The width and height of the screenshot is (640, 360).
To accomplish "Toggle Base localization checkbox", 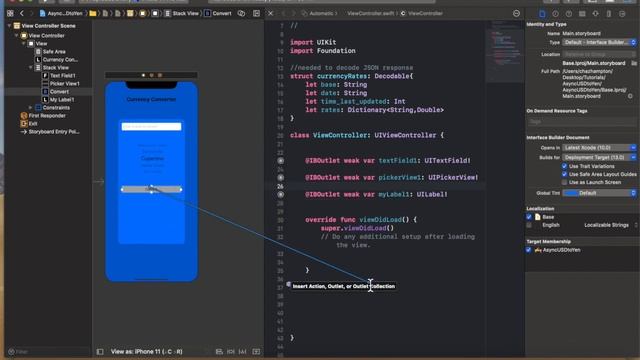I will 529,217.
